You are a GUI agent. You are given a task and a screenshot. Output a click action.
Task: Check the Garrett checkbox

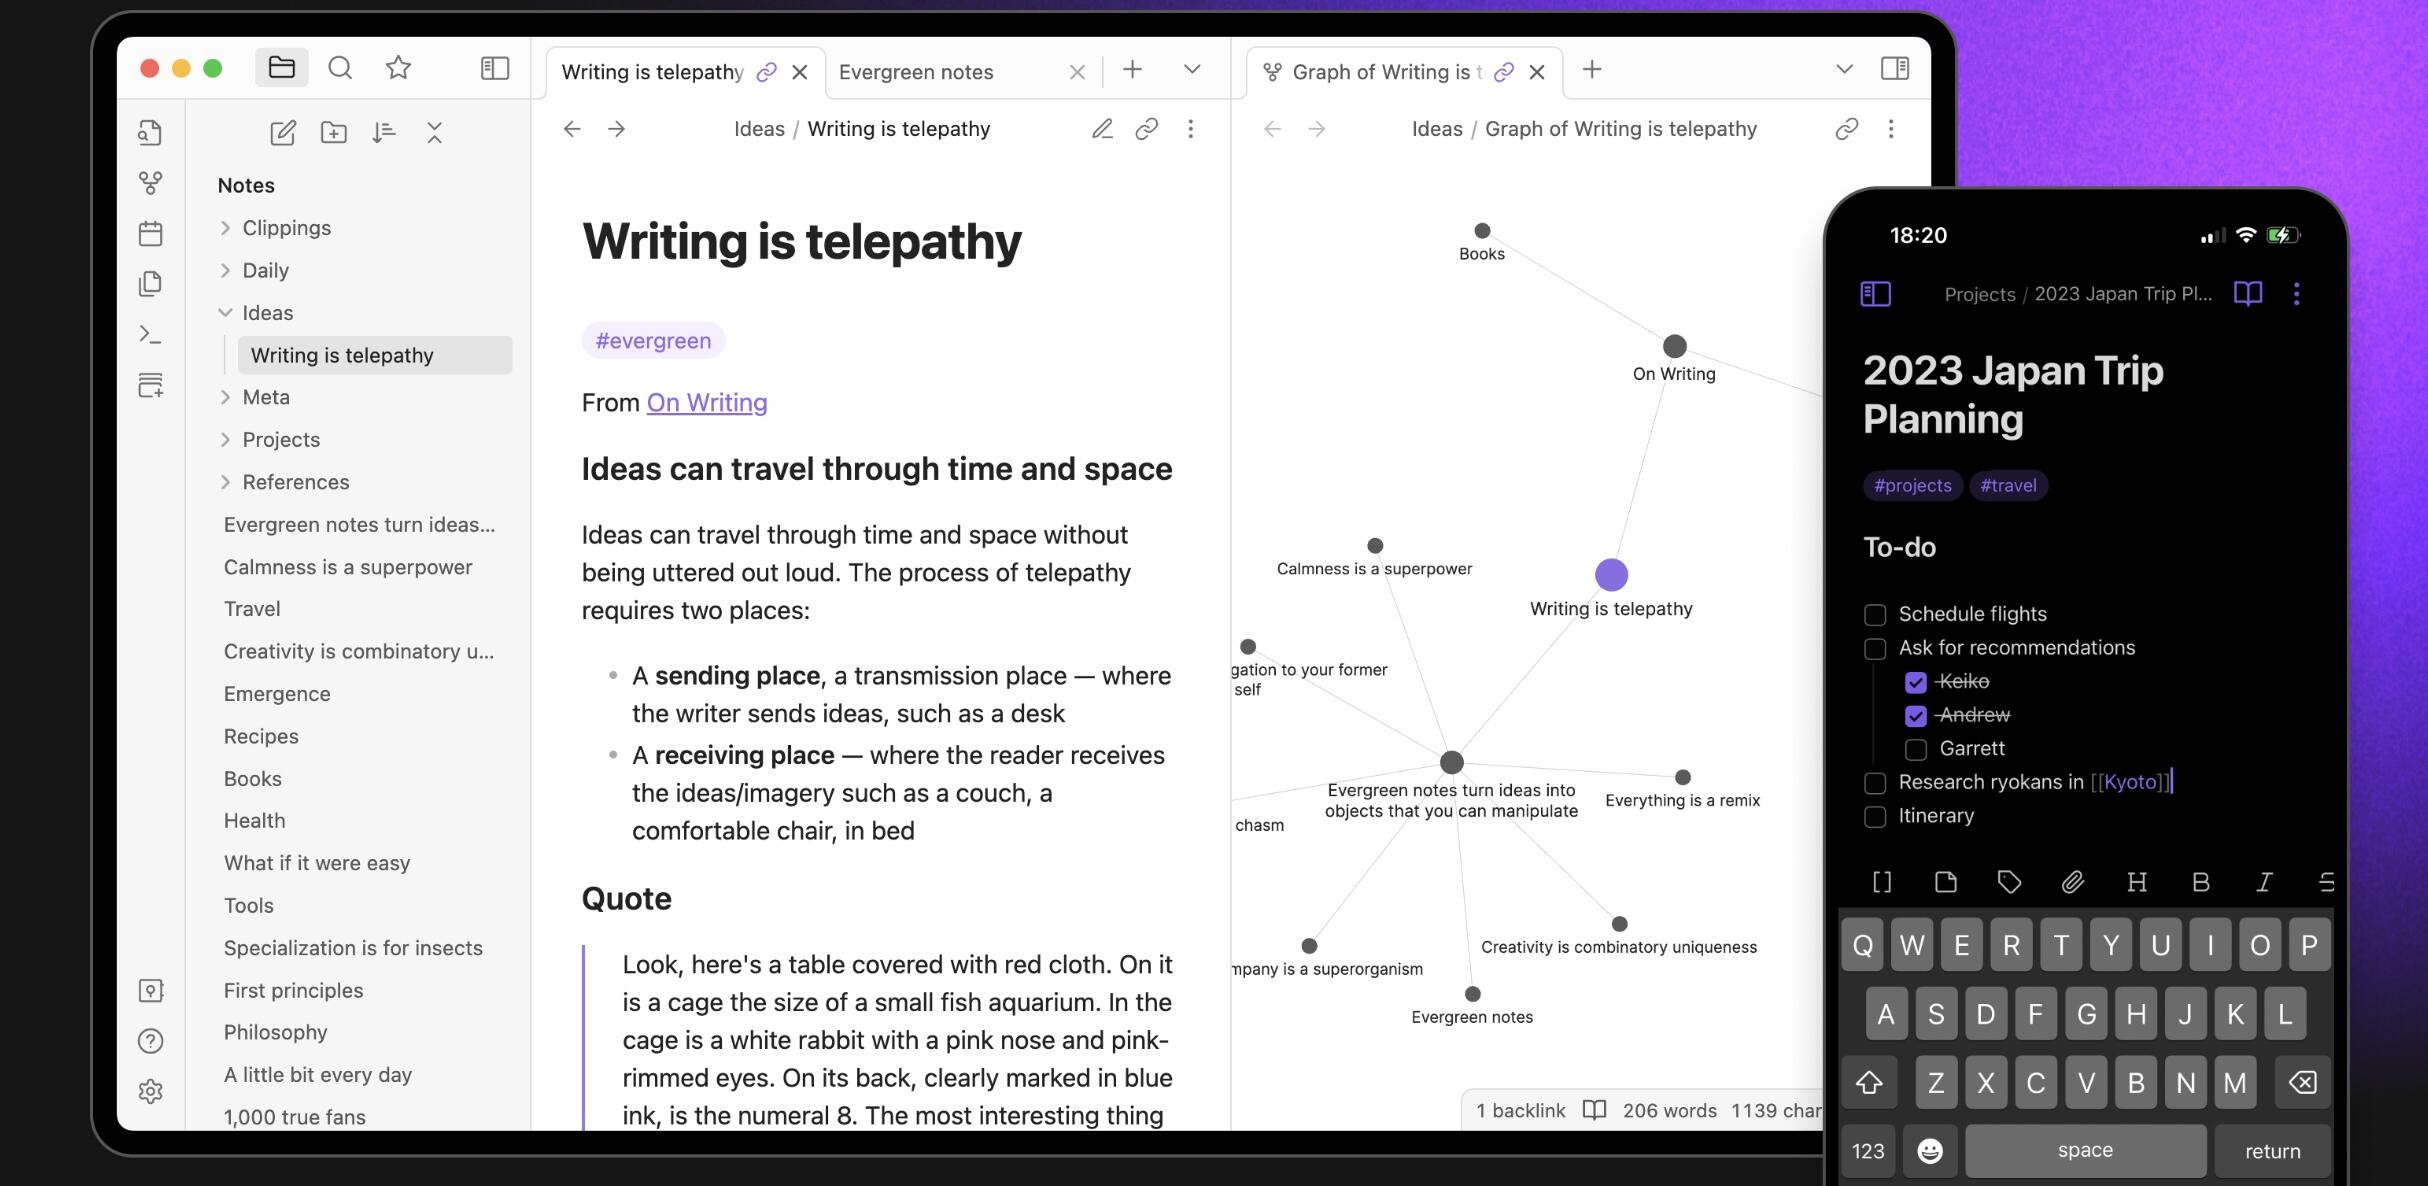pyautogui.click(x=1915, y=749)
